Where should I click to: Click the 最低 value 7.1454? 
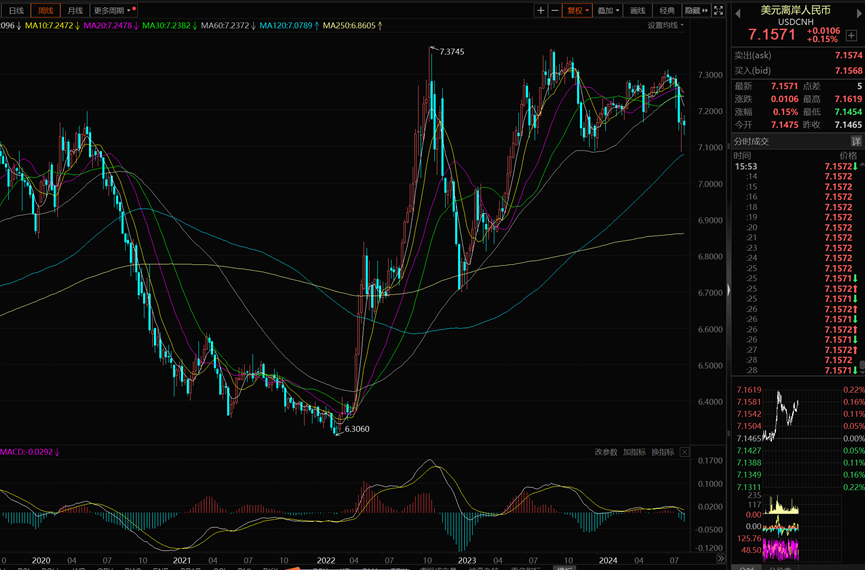tap(848, 112)
